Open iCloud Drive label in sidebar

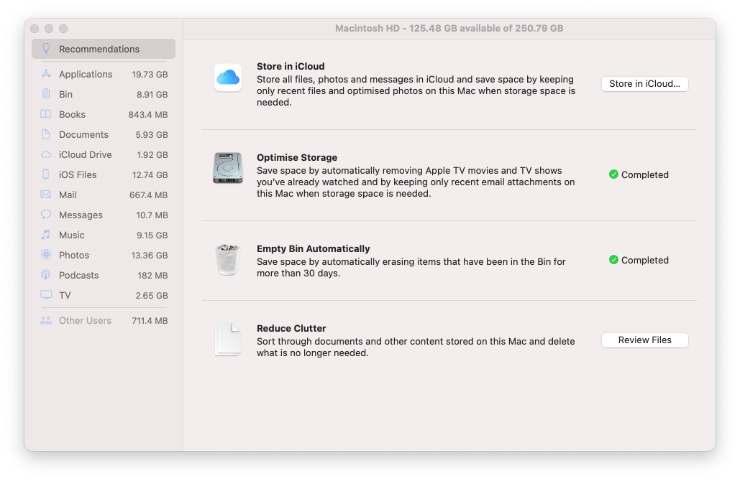click(x=85, y=154)
